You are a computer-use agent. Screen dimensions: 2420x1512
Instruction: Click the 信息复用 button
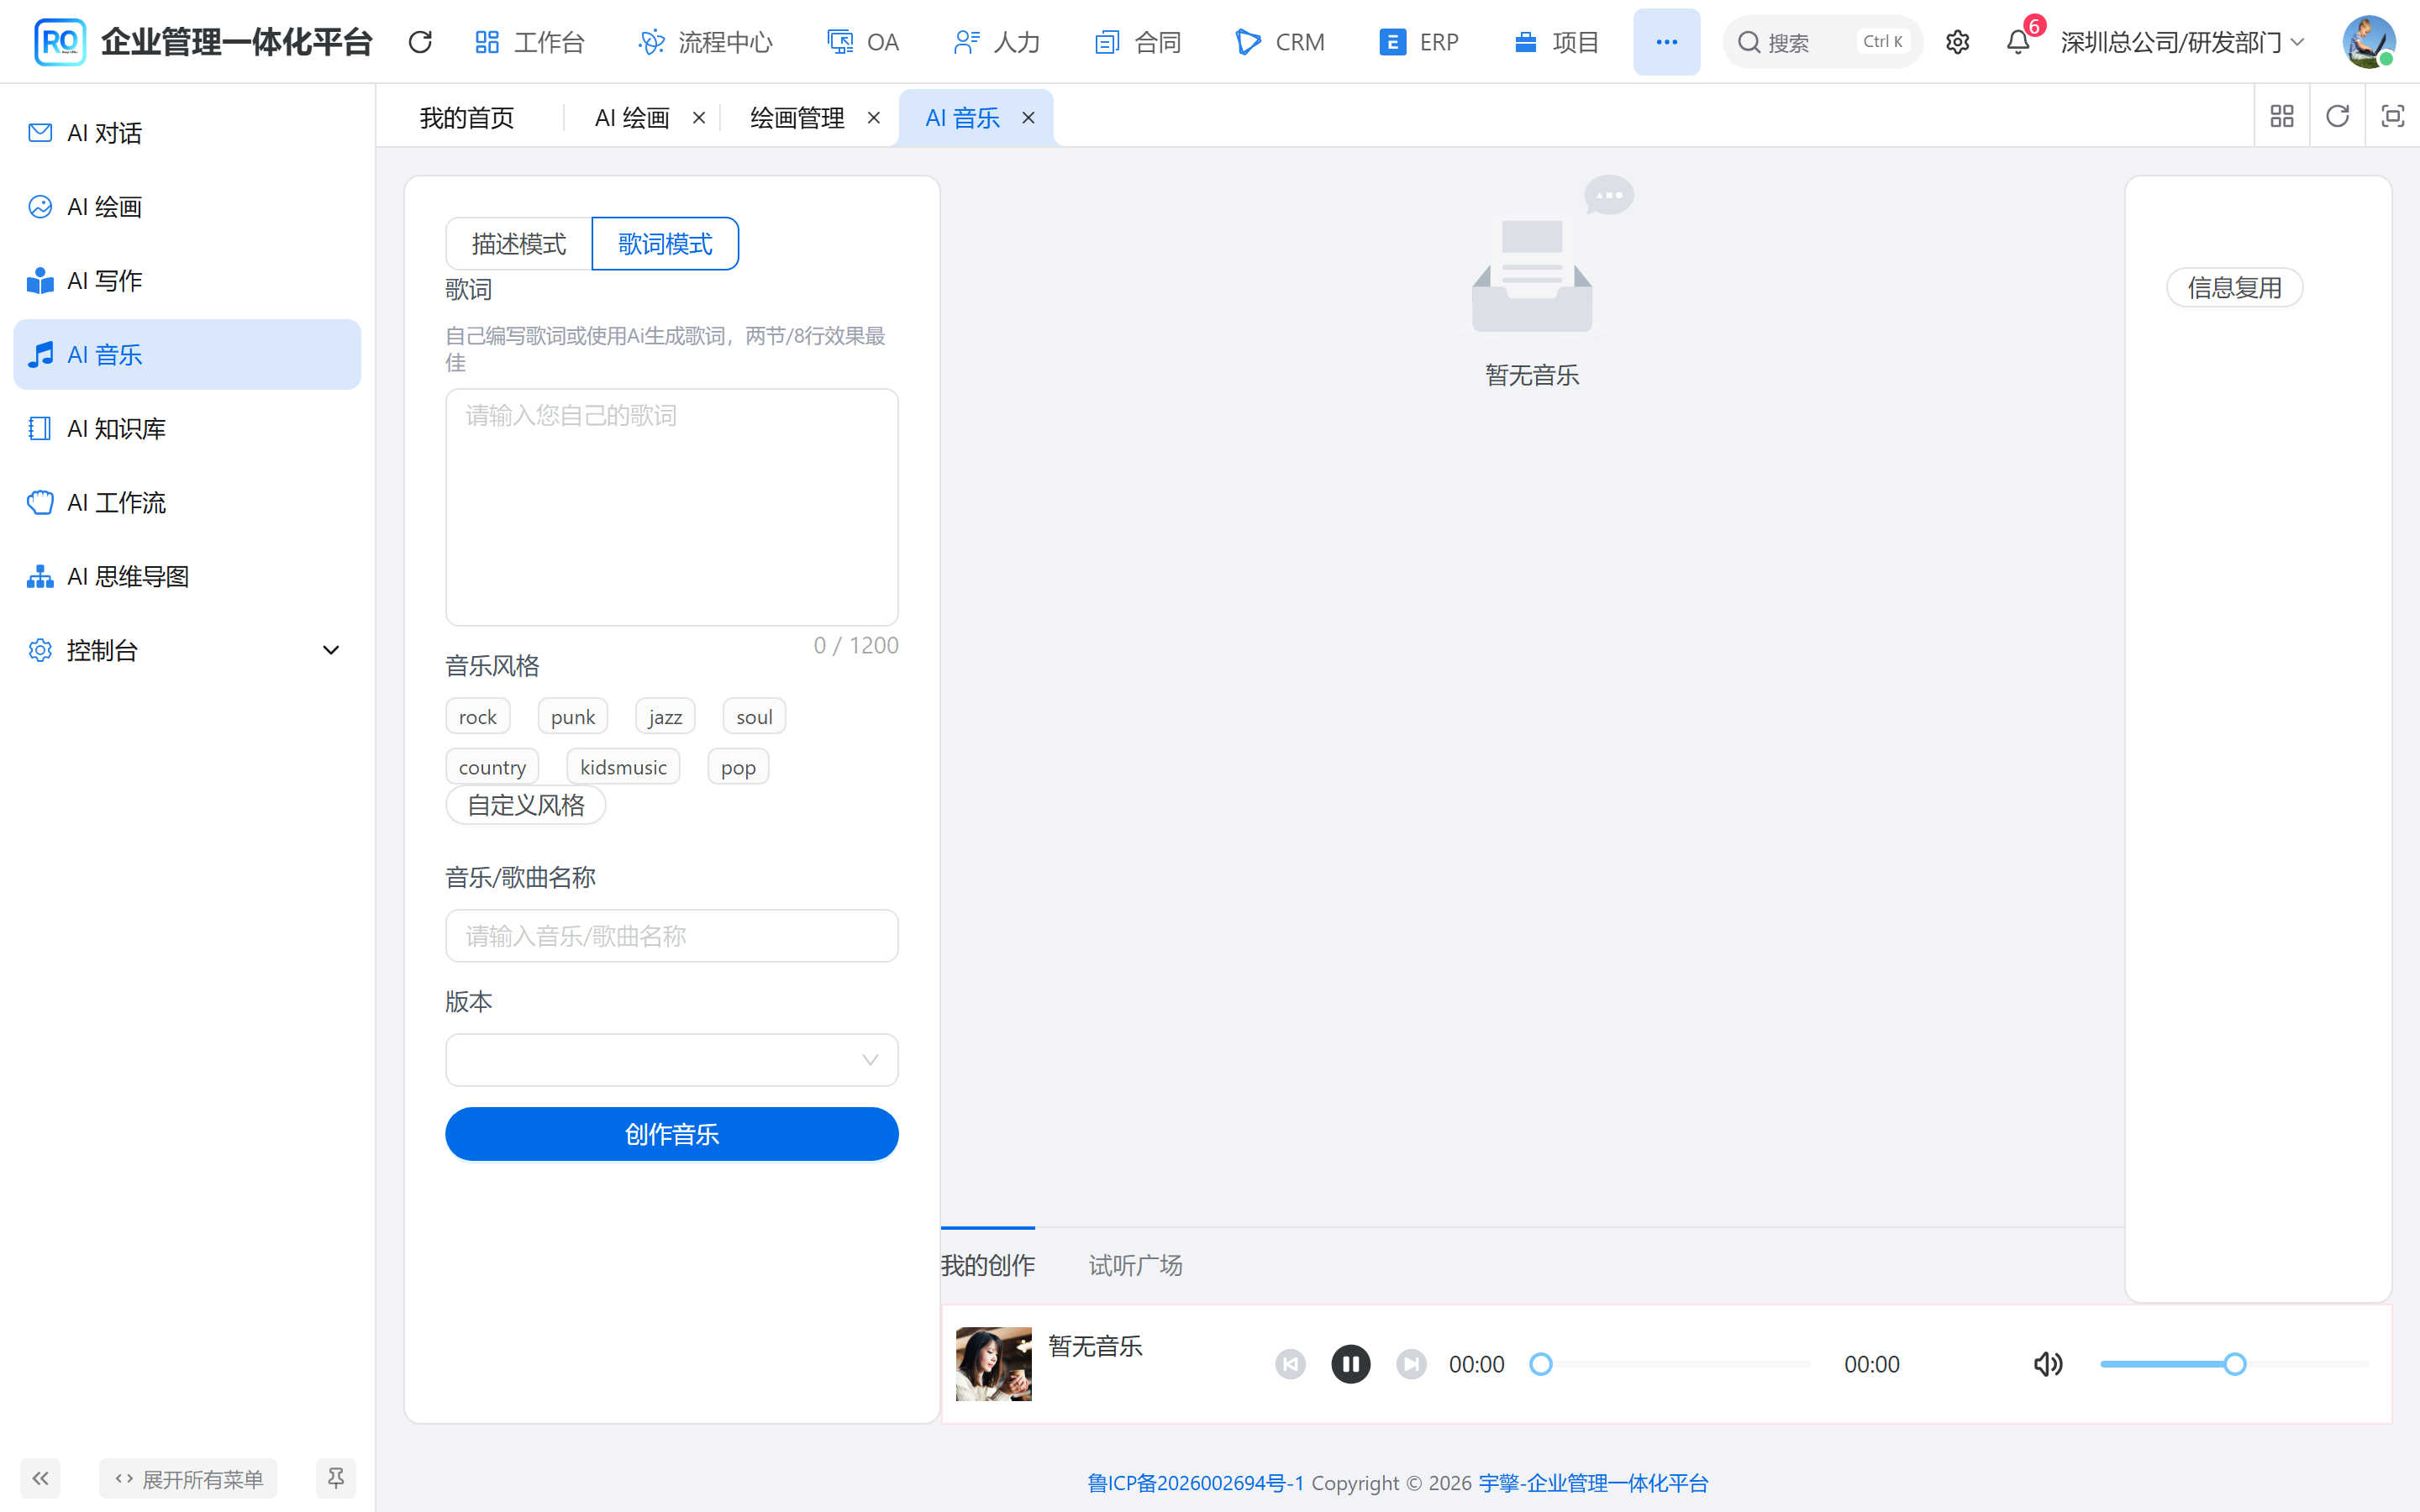click(x=2235, y=288)
